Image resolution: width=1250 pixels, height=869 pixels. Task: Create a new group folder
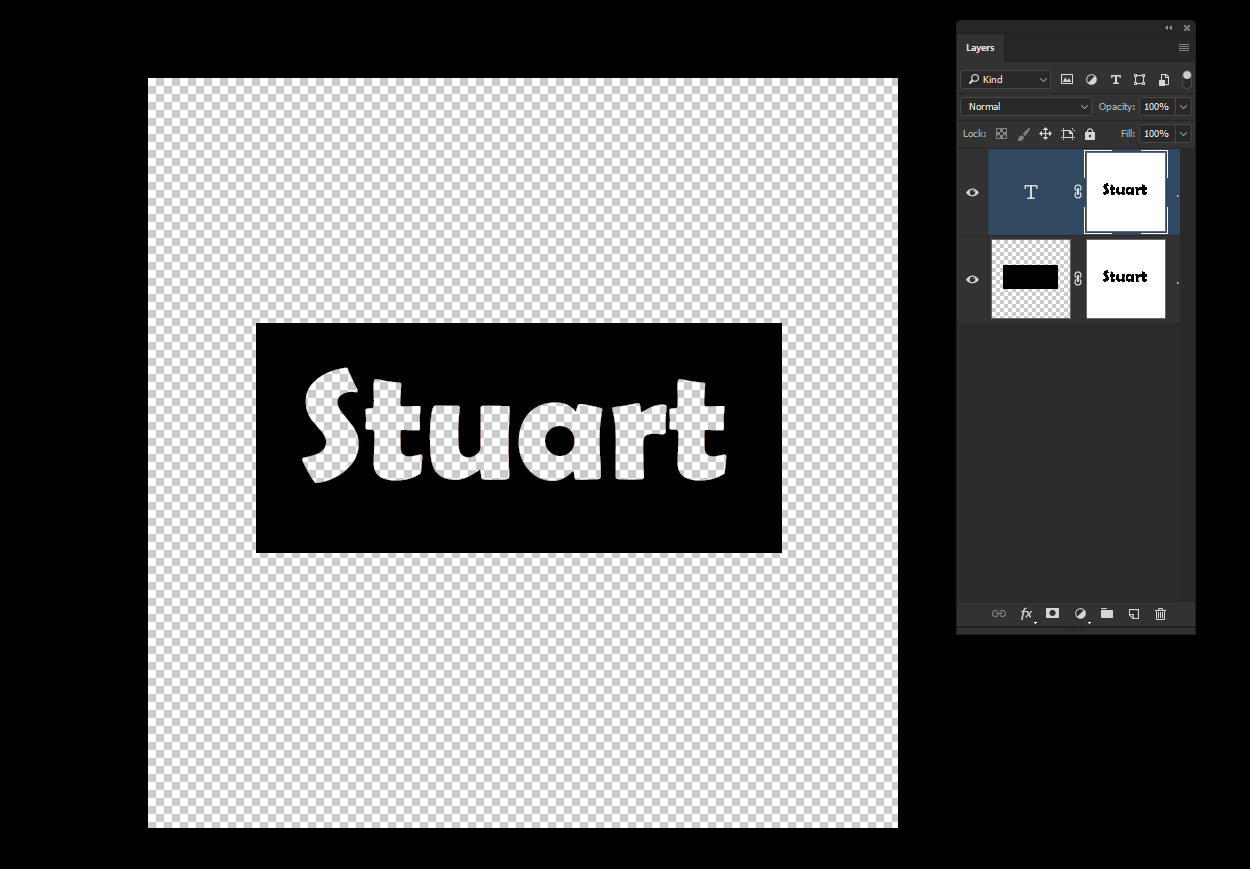point(1107,613)
